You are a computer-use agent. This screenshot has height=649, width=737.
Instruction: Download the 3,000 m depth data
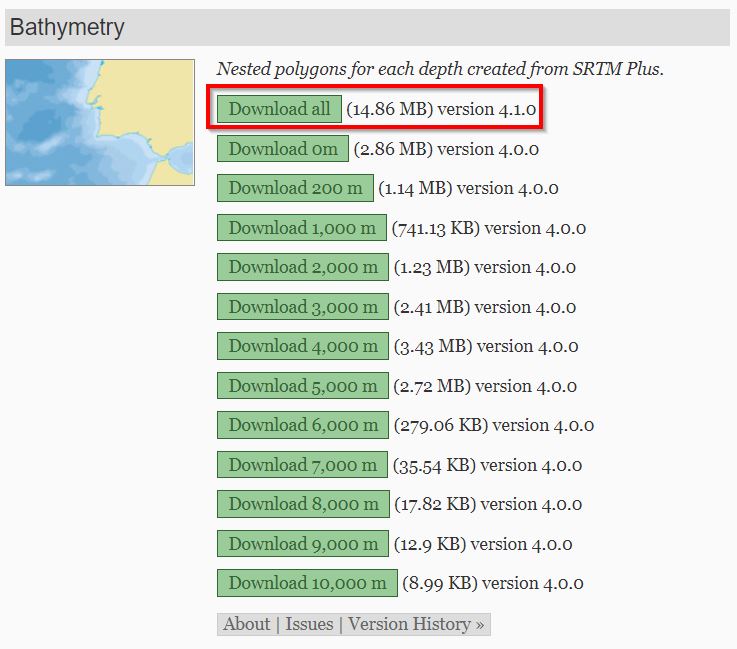click(303, 307)
